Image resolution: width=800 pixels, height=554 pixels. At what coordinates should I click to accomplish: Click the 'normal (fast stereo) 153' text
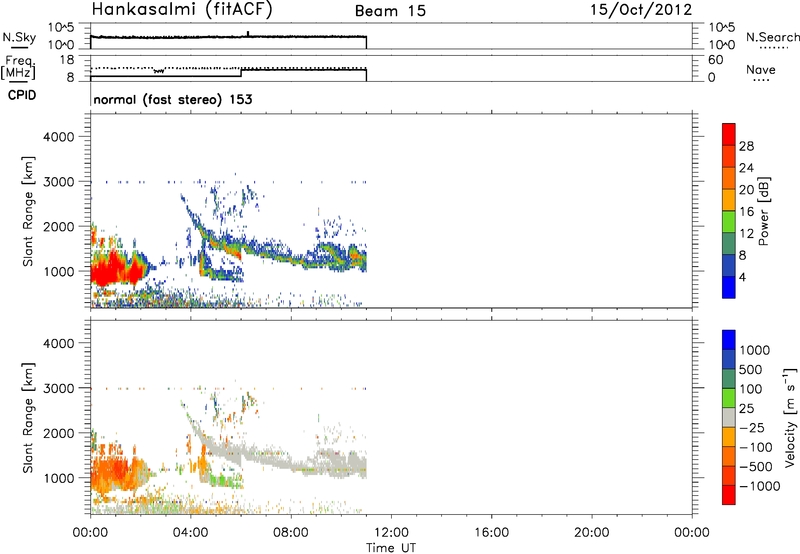(173, 99)
